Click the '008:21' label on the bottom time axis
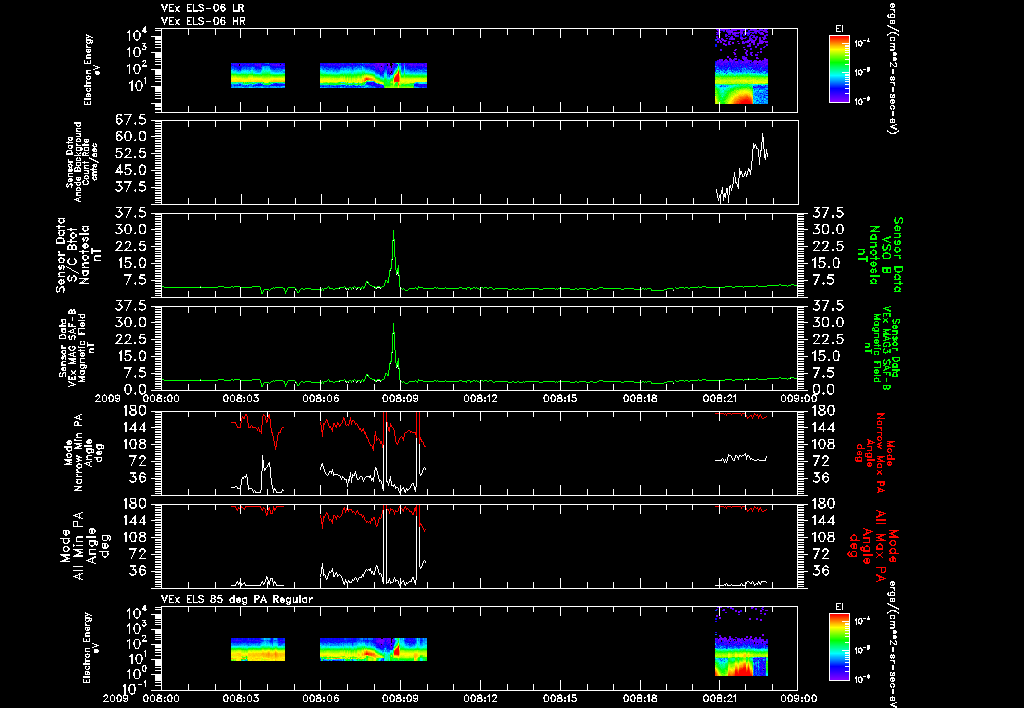The height and width of the screenshot is (708, 1024). 719,698
